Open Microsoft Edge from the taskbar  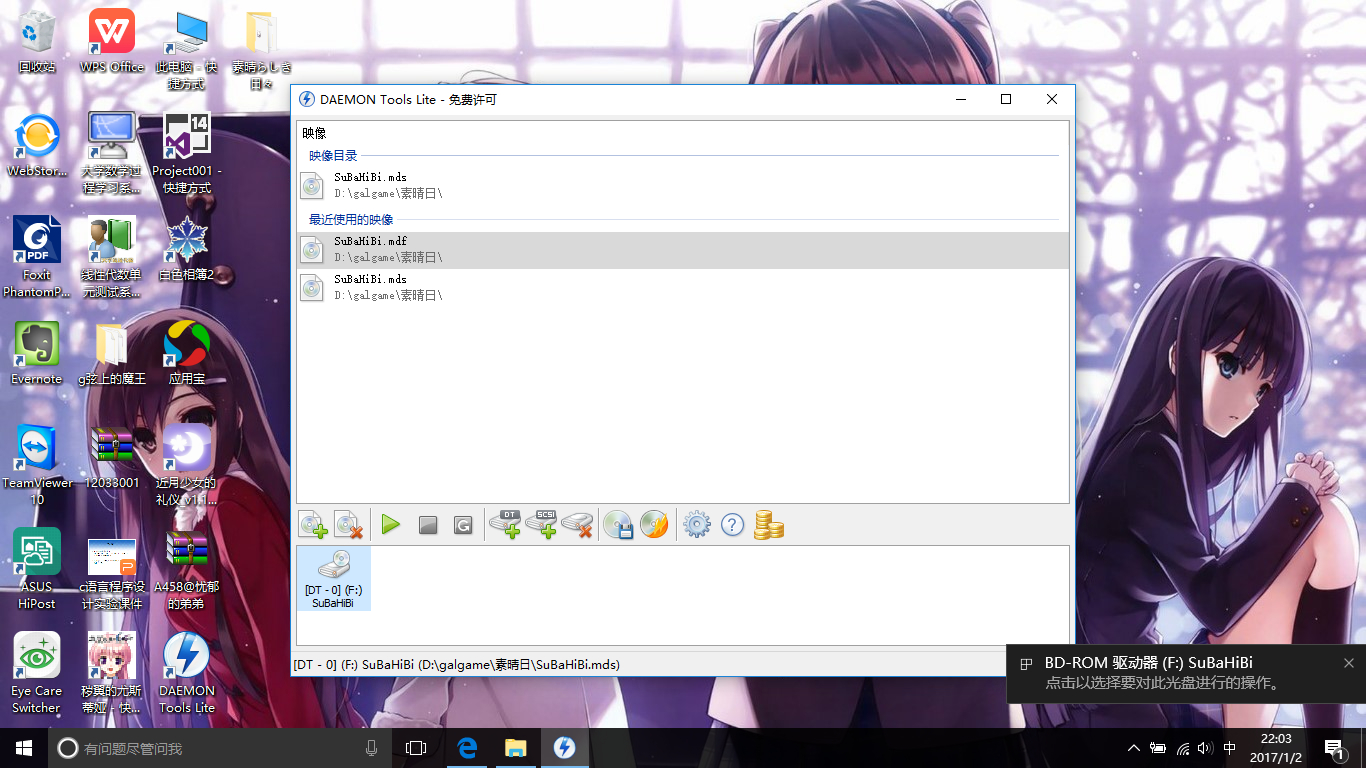(x=467, y=748)
